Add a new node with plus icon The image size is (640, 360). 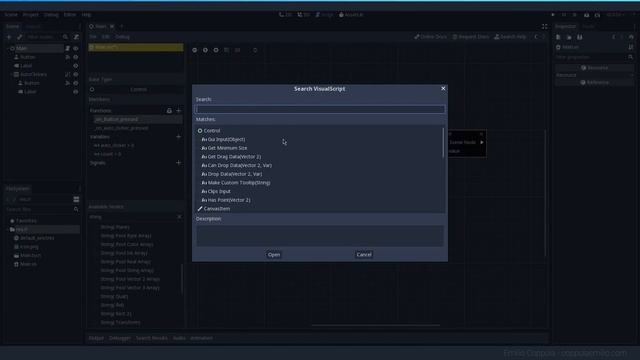pyautogui.click(x=9, y=37)
